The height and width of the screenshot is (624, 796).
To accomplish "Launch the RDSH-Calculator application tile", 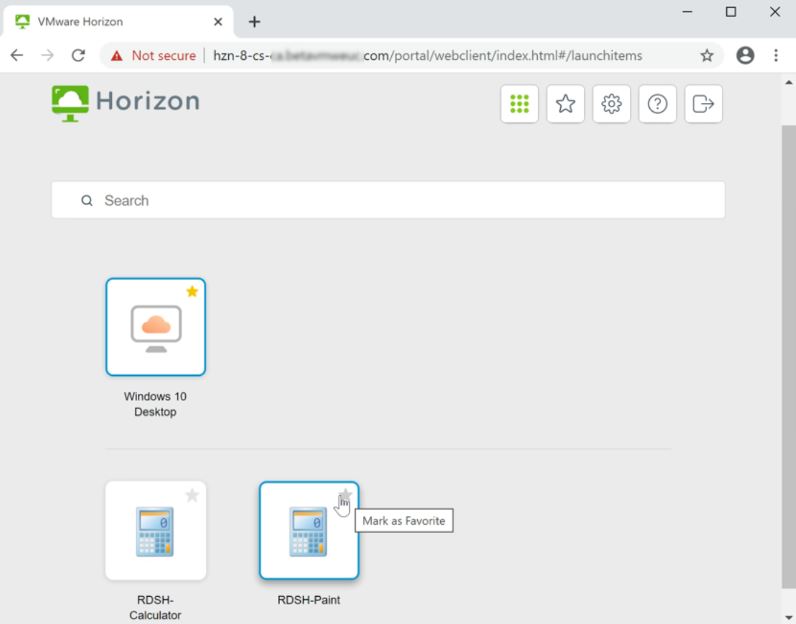I will pos(155,531).
